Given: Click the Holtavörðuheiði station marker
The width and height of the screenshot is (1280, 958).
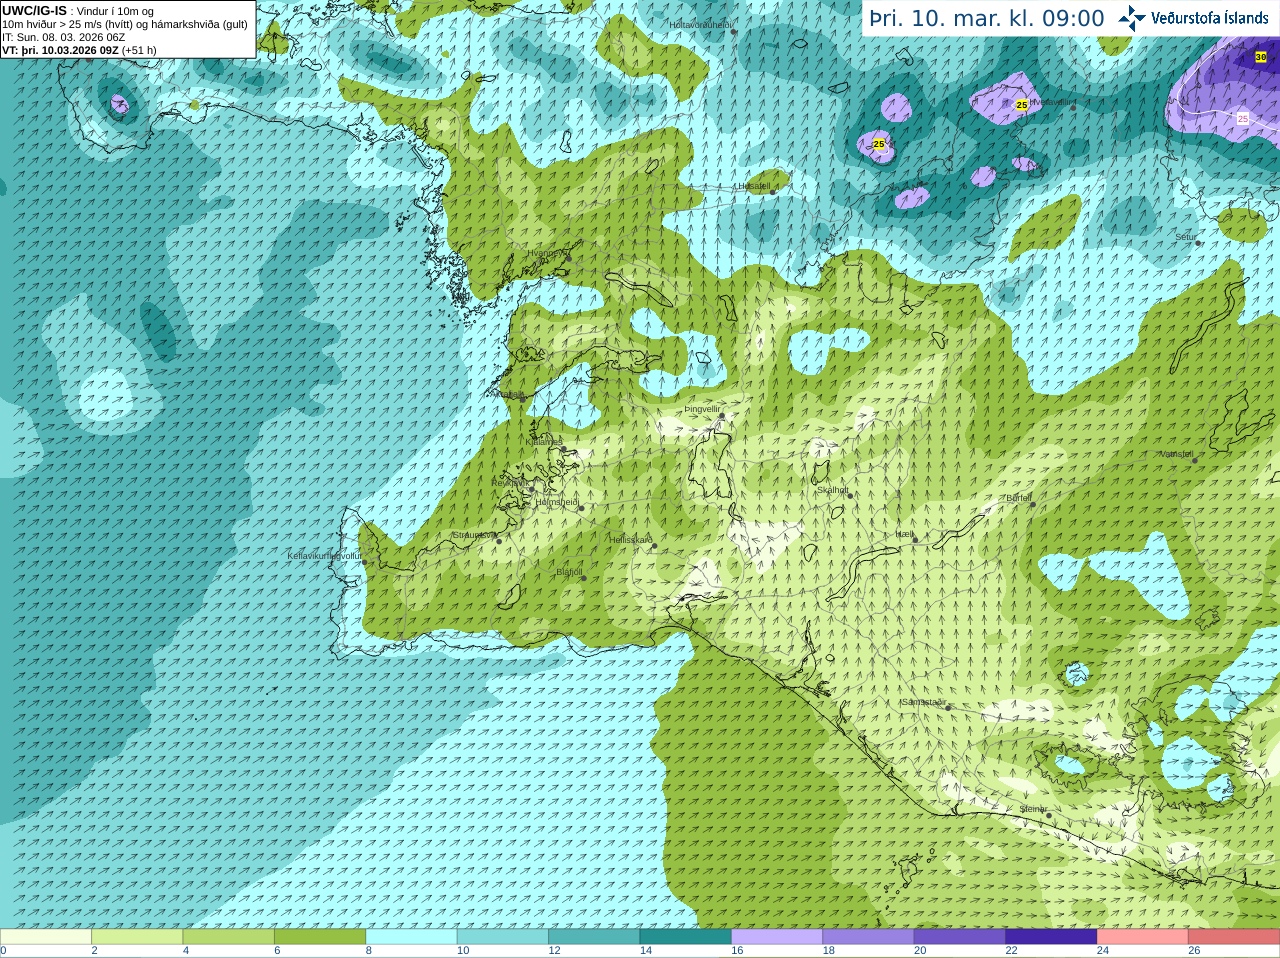Looking at the screenshot, I should tap(733, 31).
